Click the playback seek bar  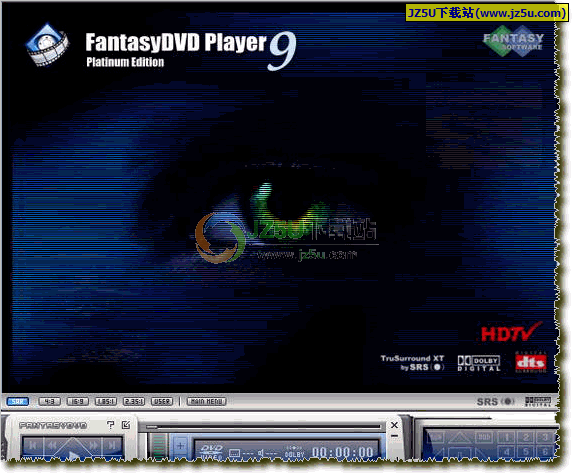pos(263,427)
